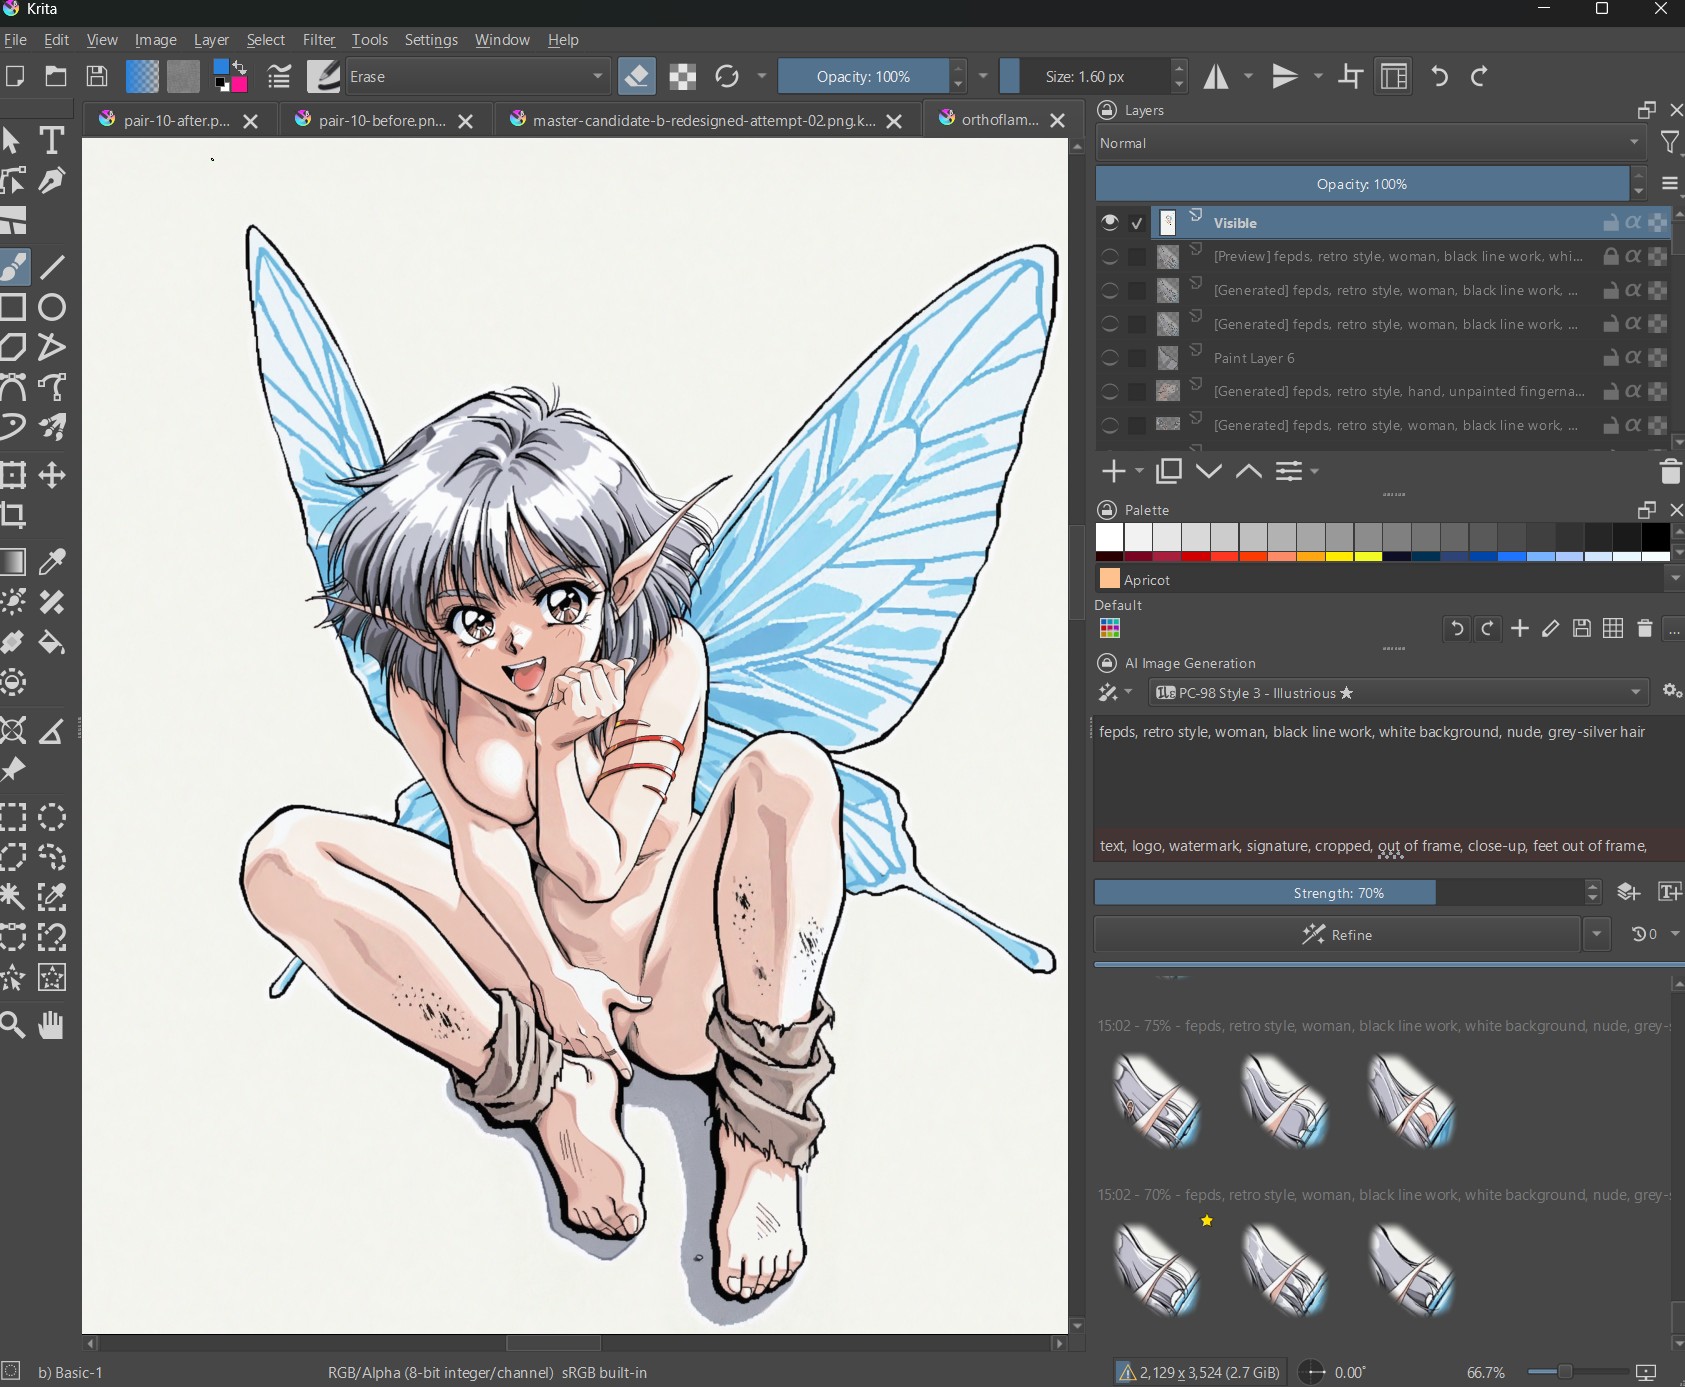The height and width of the screenshot is (1387, 1685).
Task: Toggle preserve alpha in toolbar
Action: coord(683,77)
